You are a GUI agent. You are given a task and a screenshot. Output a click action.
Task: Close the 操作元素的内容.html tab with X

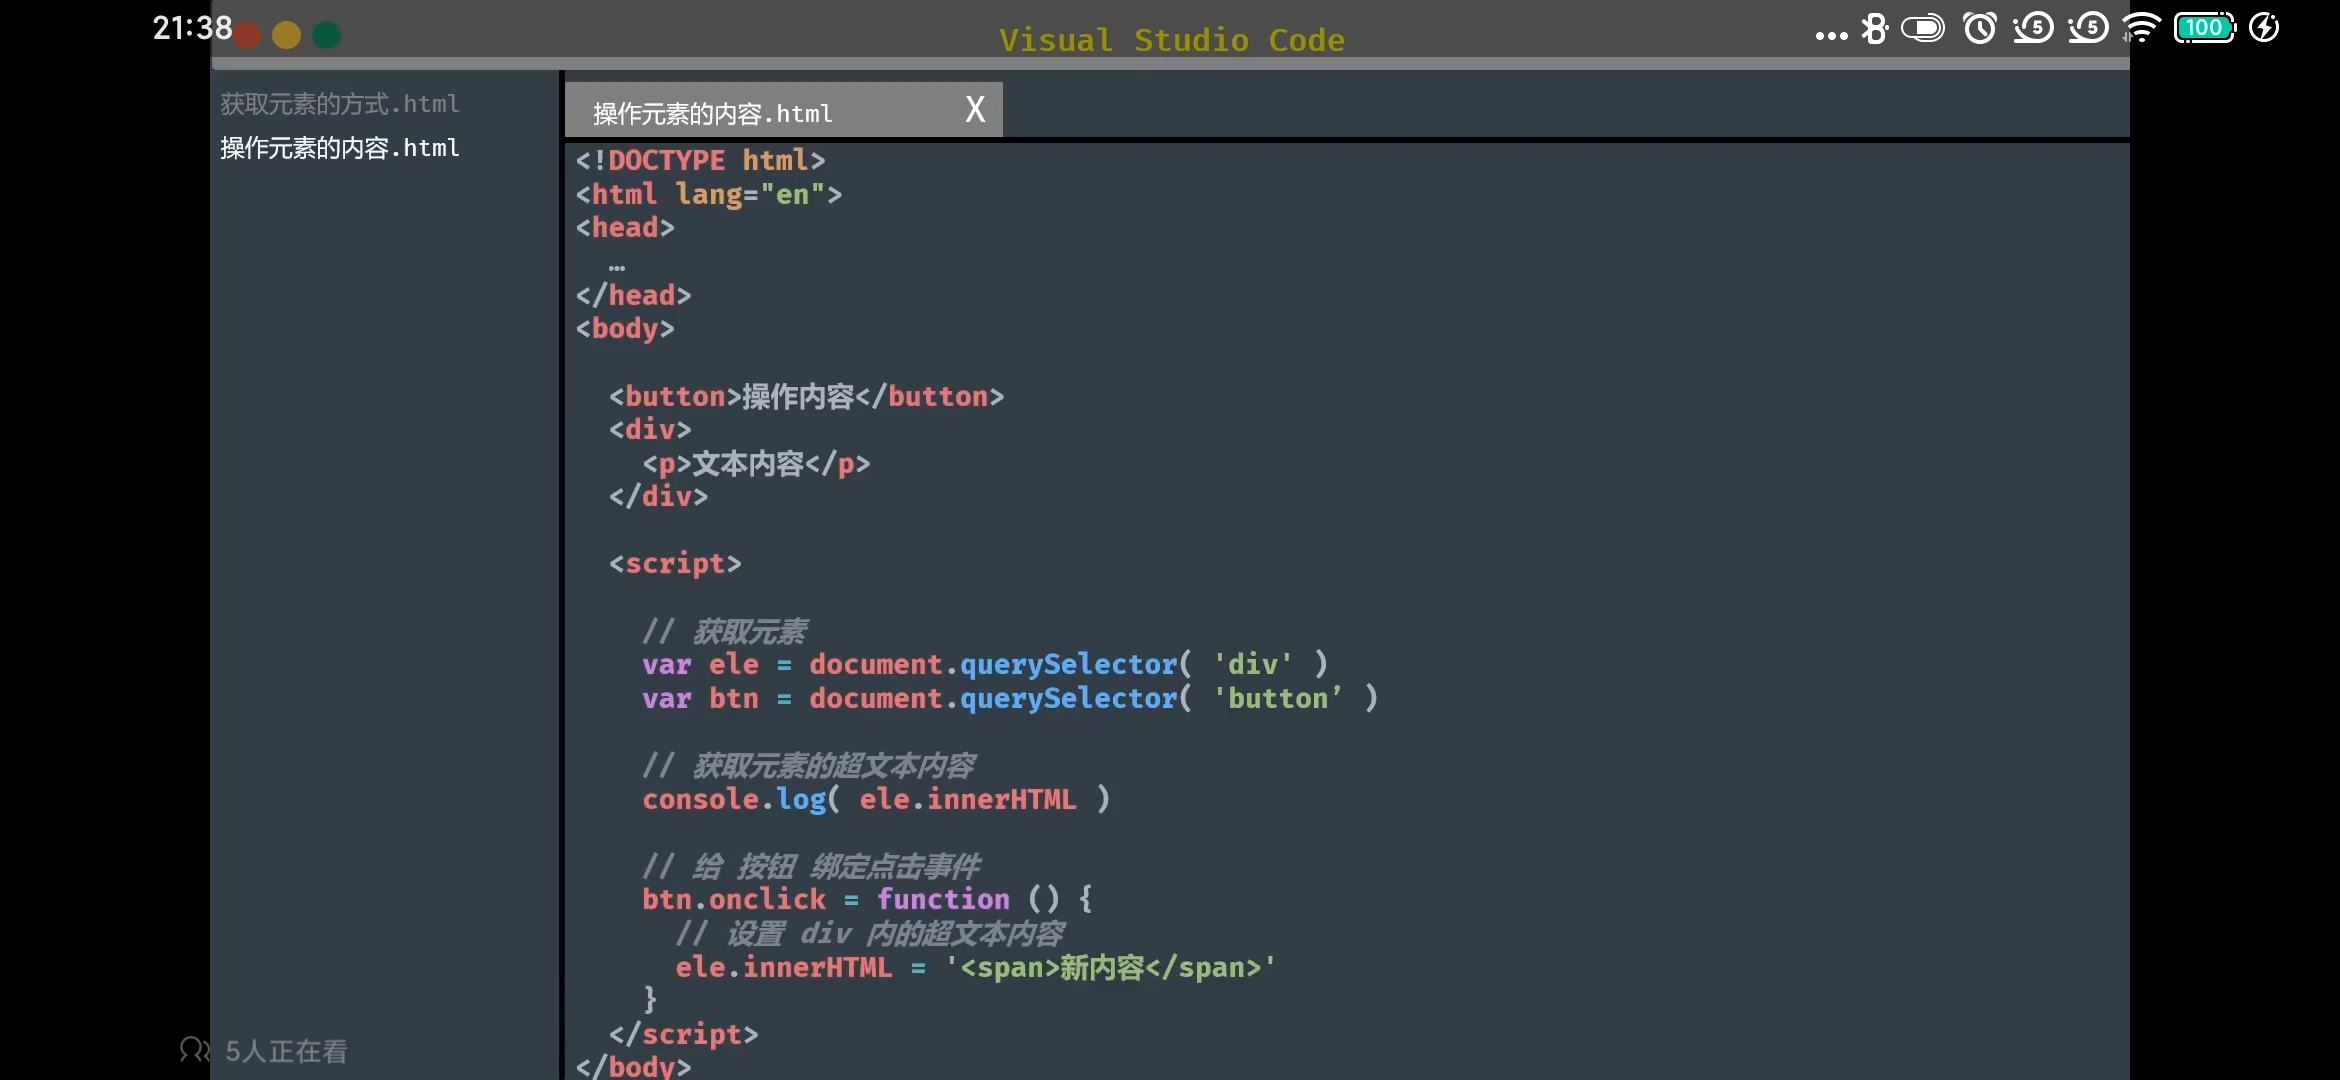[975, 109]
